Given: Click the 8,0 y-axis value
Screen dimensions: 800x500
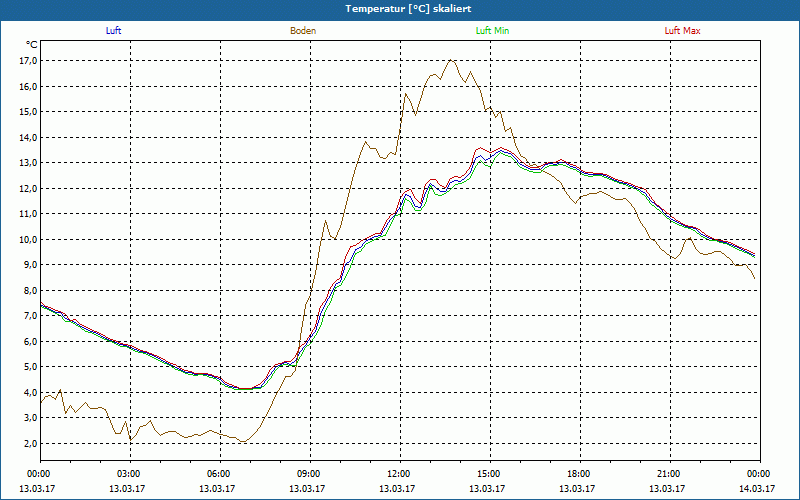Looking at the screenshot, I should click(30, 290).
